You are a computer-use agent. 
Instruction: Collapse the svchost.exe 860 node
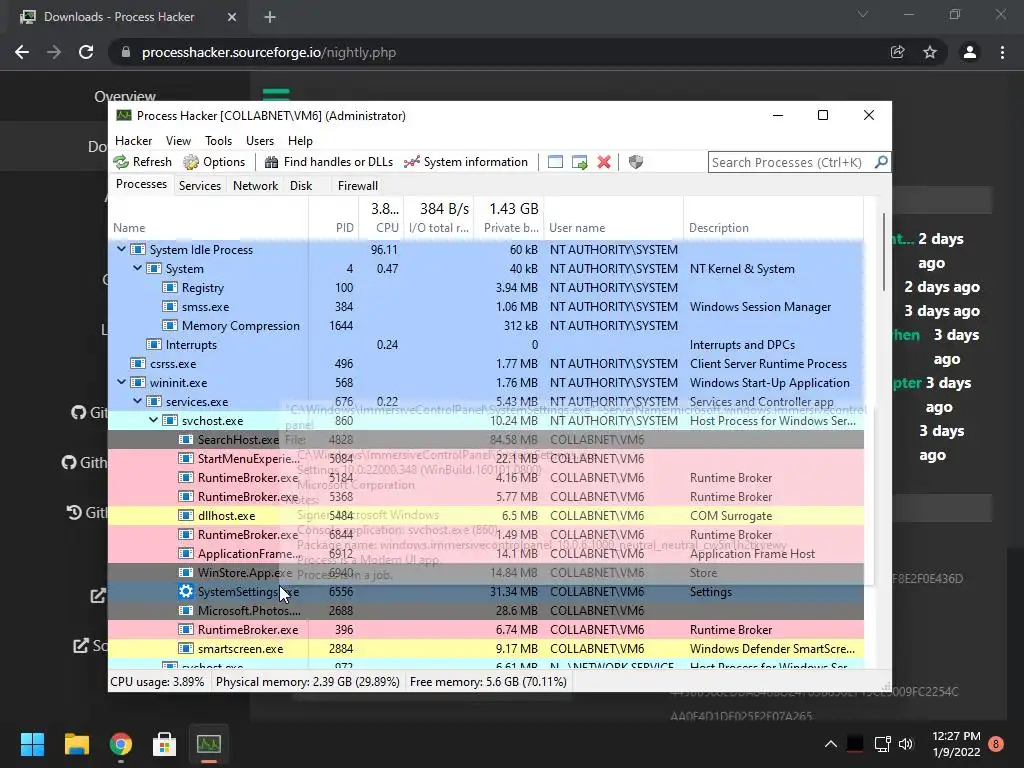pyautogui.click(x=153, y=420)
